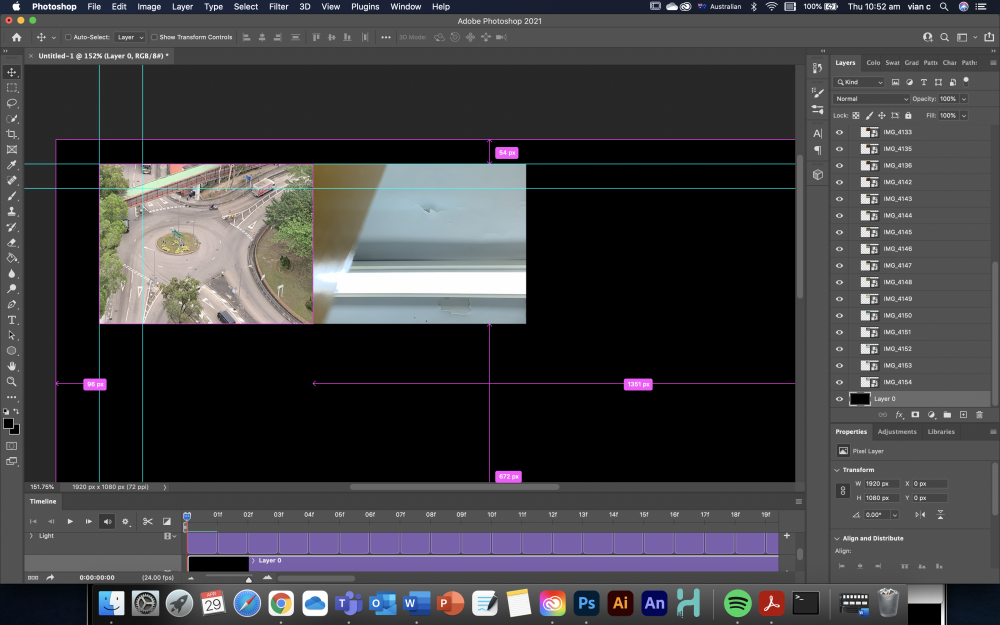The image size is (1000, 625).
Task: Open the Filter menu
Action: pyautogui.click(x=278, y=7)
